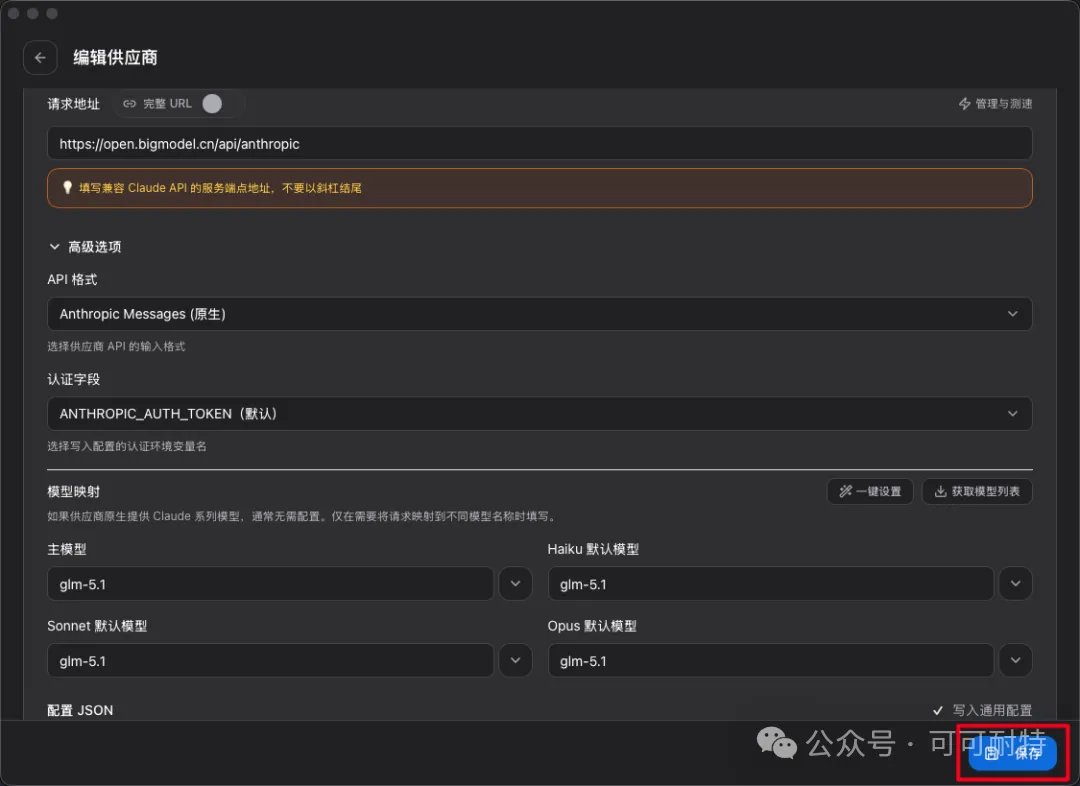Edit the Sonnet 默认模型 field
This screenshot has height=786, width=1080.
pyautogui.click(x=270, y=661)
